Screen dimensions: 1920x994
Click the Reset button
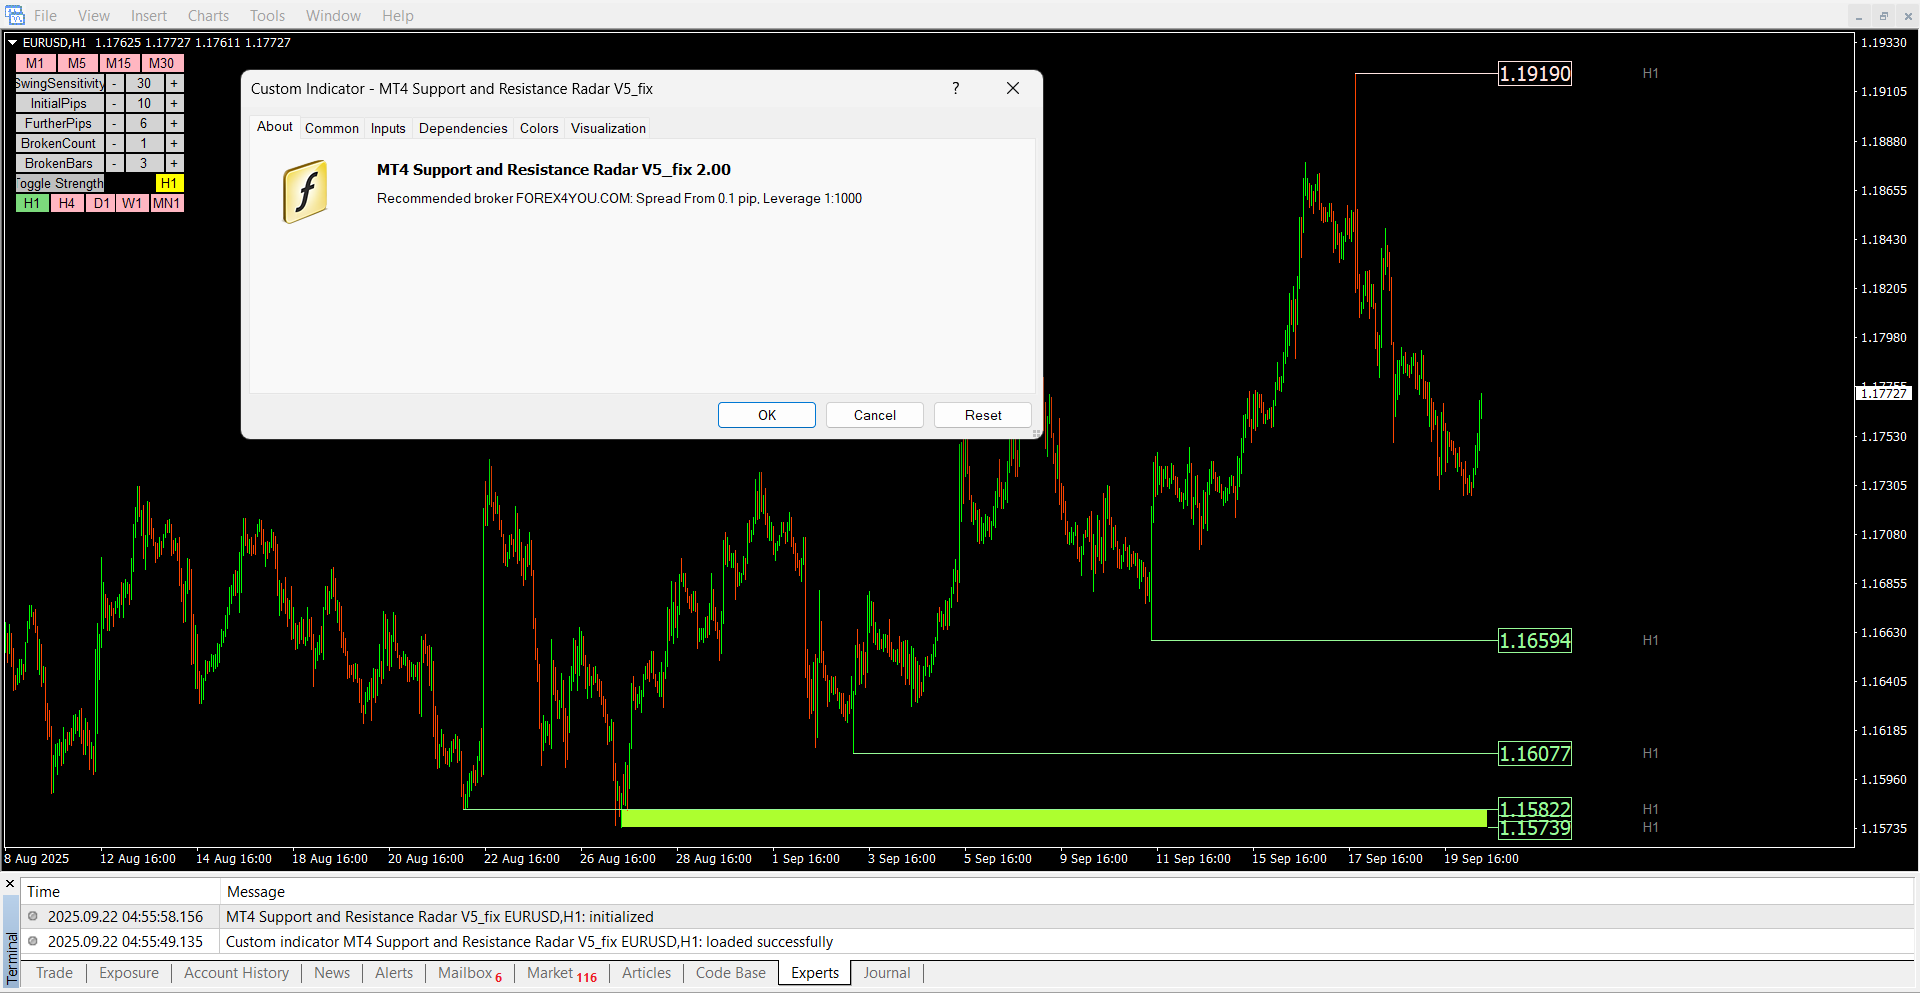[982, 415]
